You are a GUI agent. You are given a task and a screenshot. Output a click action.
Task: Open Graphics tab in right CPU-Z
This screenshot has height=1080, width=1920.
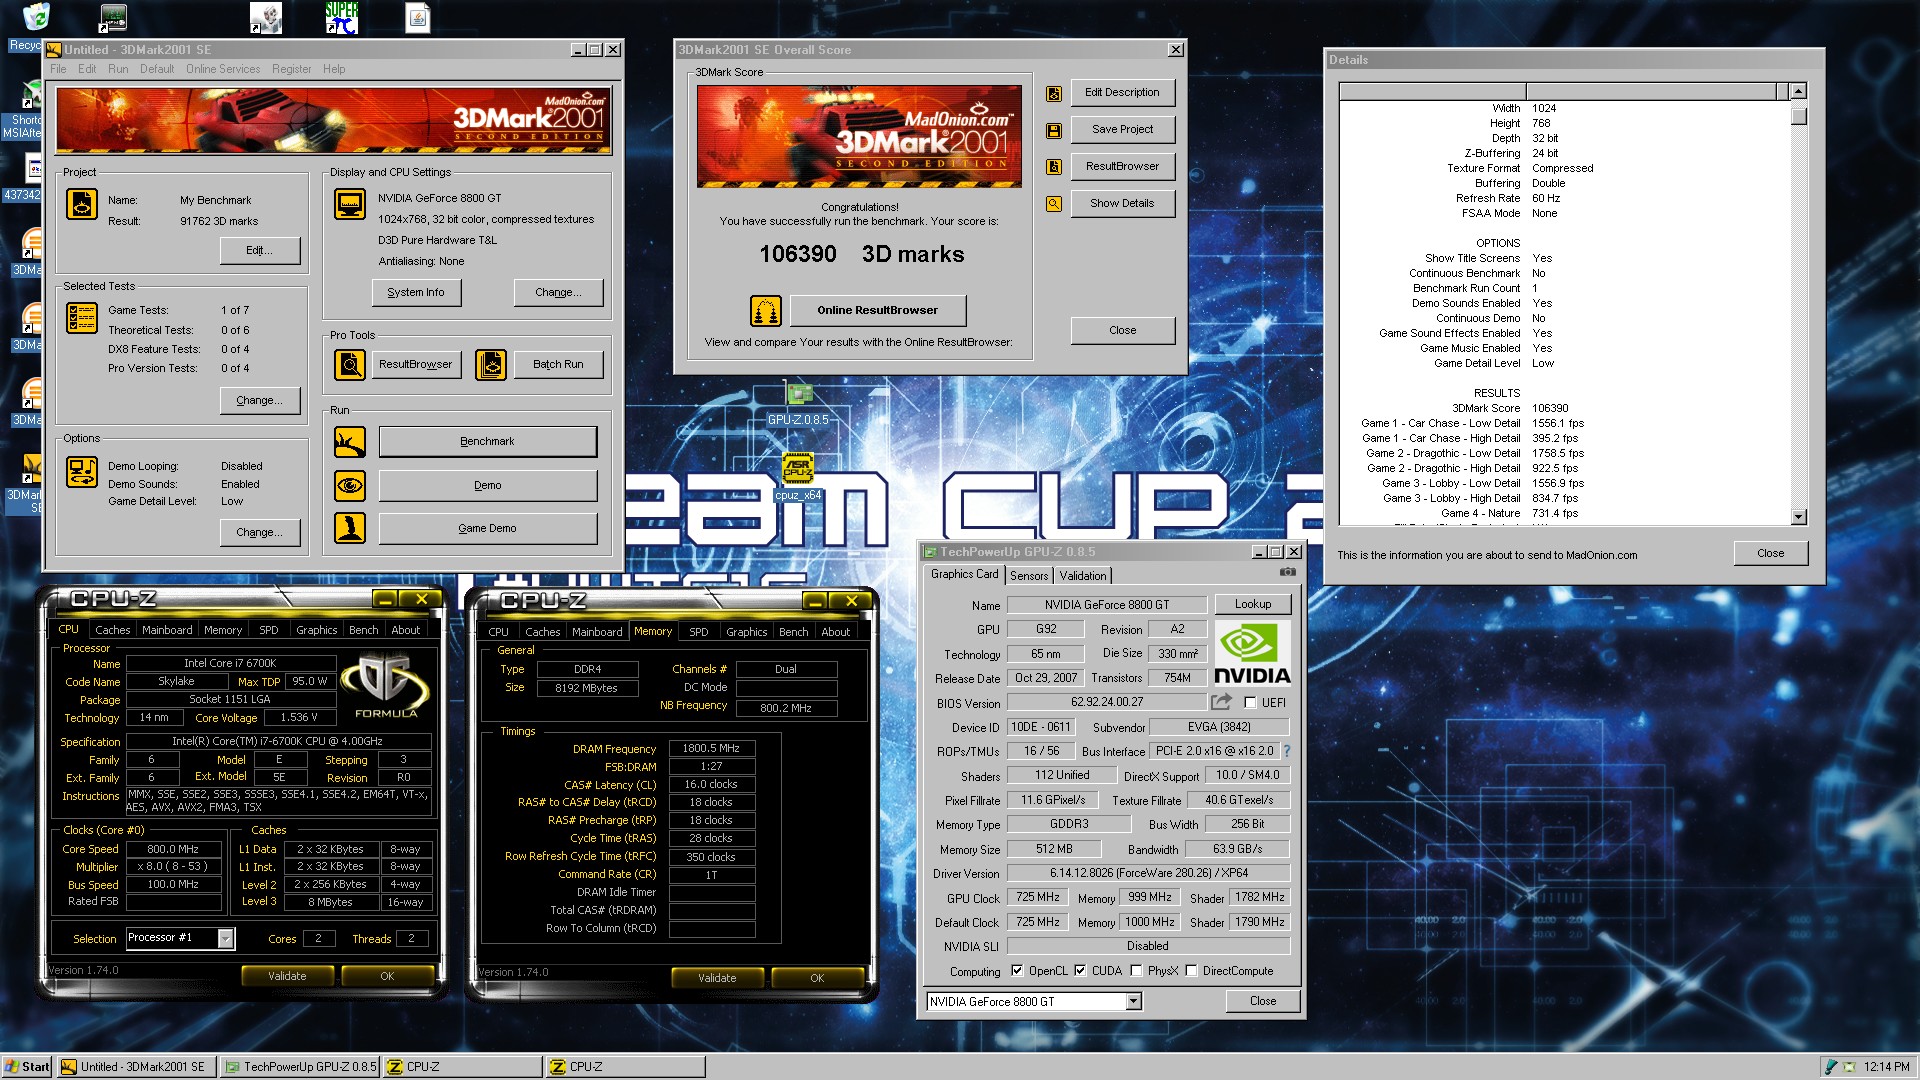[746, 632]
